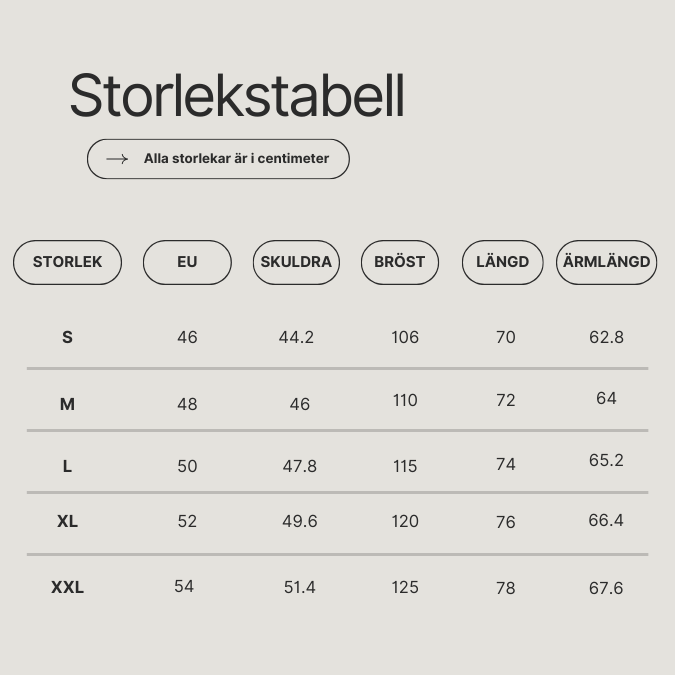Click the 67.6 sleeve value for XXL
Viewport: 675px width, 675px height.
point(606,588)
